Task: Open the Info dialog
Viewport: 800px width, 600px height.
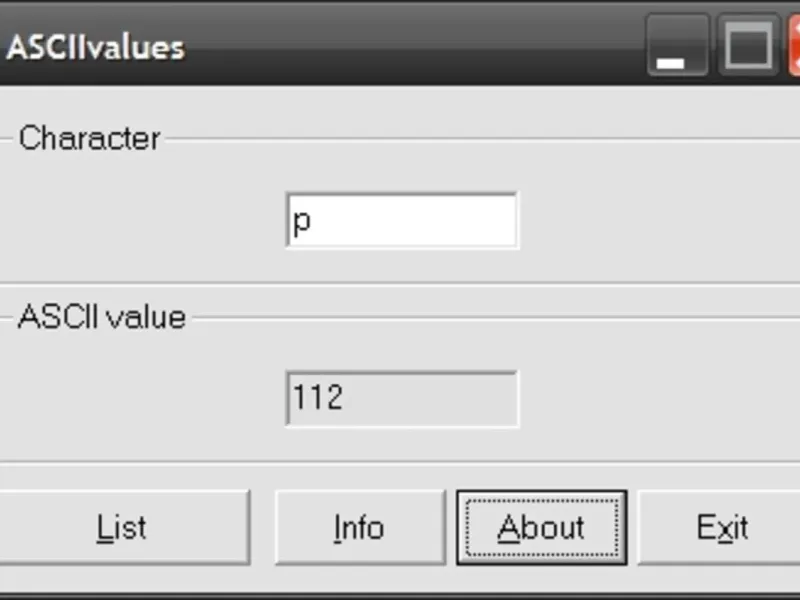Action: click(x=359, y=527)
